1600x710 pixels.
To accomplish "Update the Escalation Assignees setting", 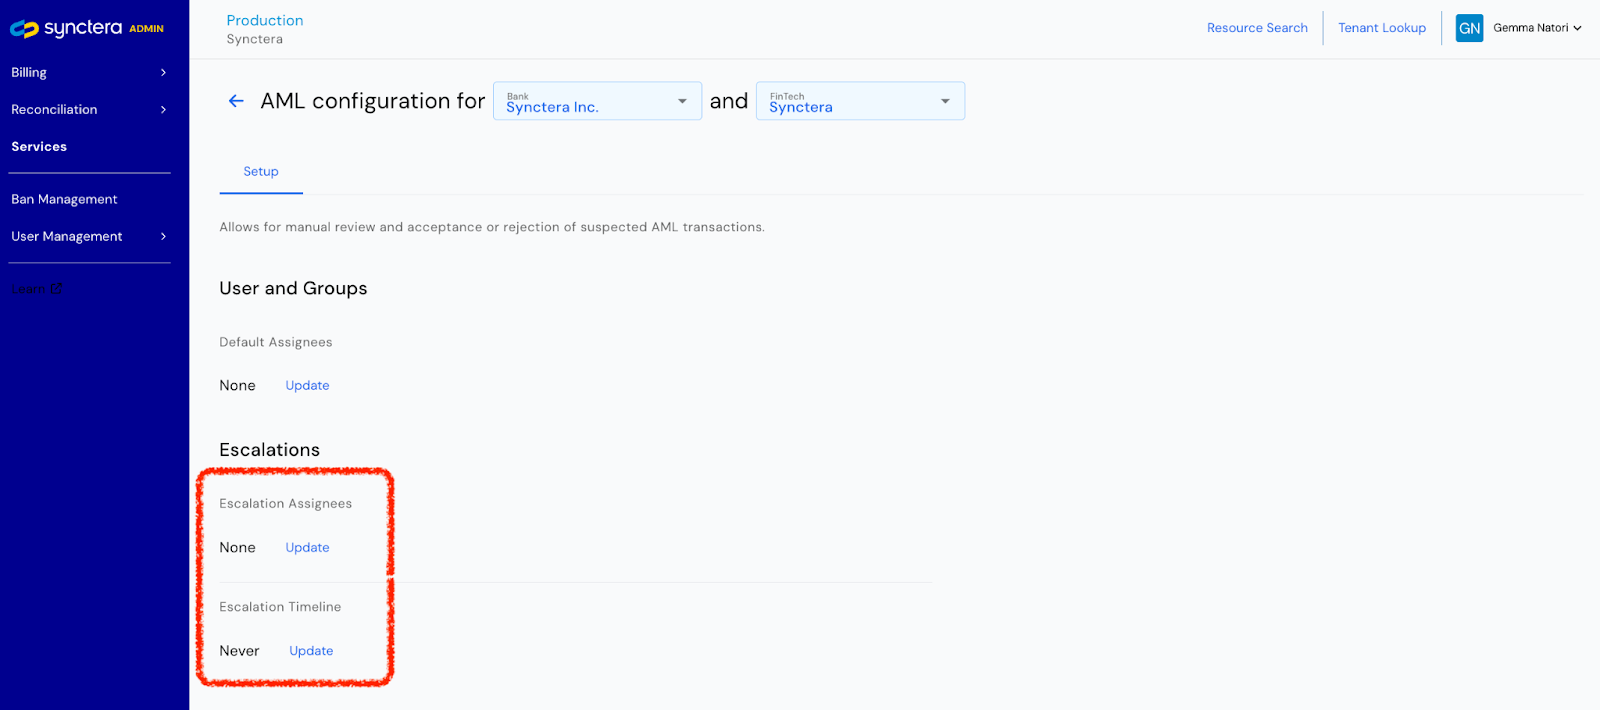I will tap(307, 548).
